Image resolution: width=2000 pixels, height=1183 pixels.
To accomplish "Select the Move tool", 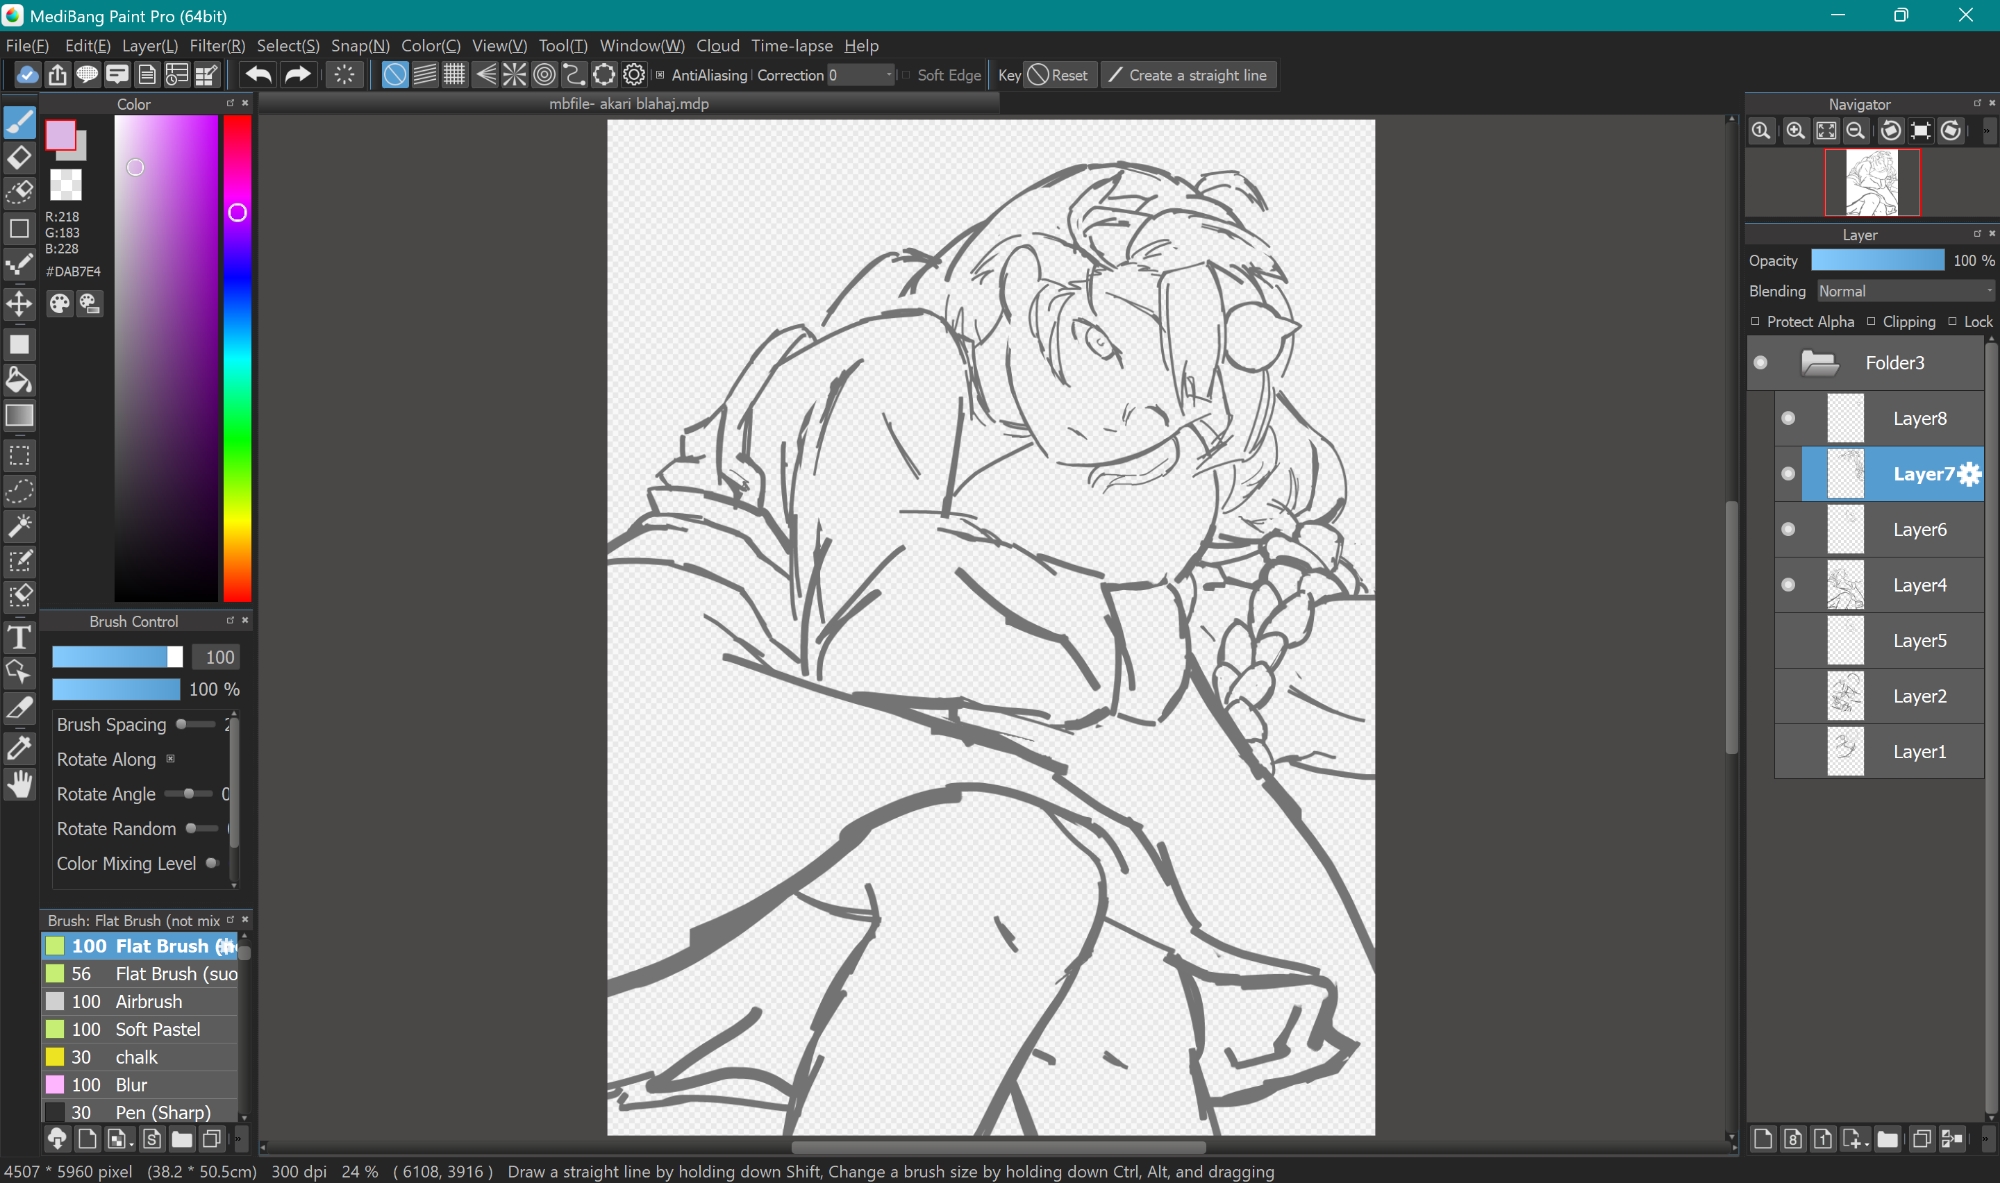I will [19, 304].
